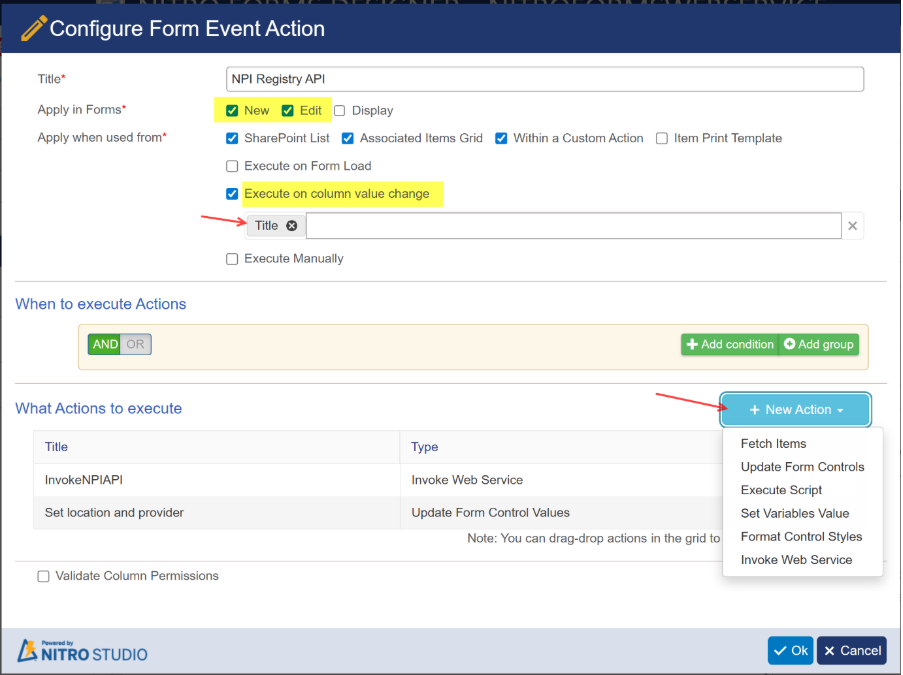
Task: Select the AND condition operator
Action: [x=105, y=344]
